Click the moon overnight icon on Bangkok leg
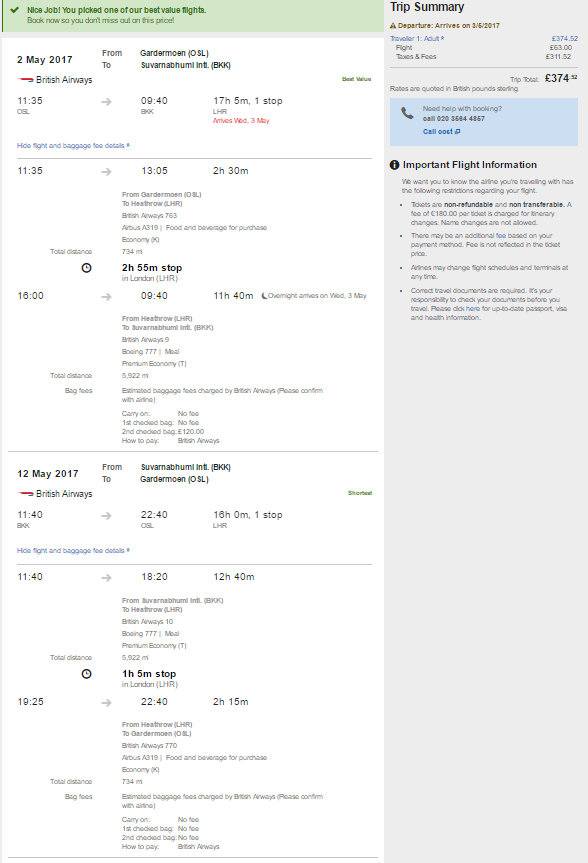Screen dimensions: 588x863 (264, 296)
